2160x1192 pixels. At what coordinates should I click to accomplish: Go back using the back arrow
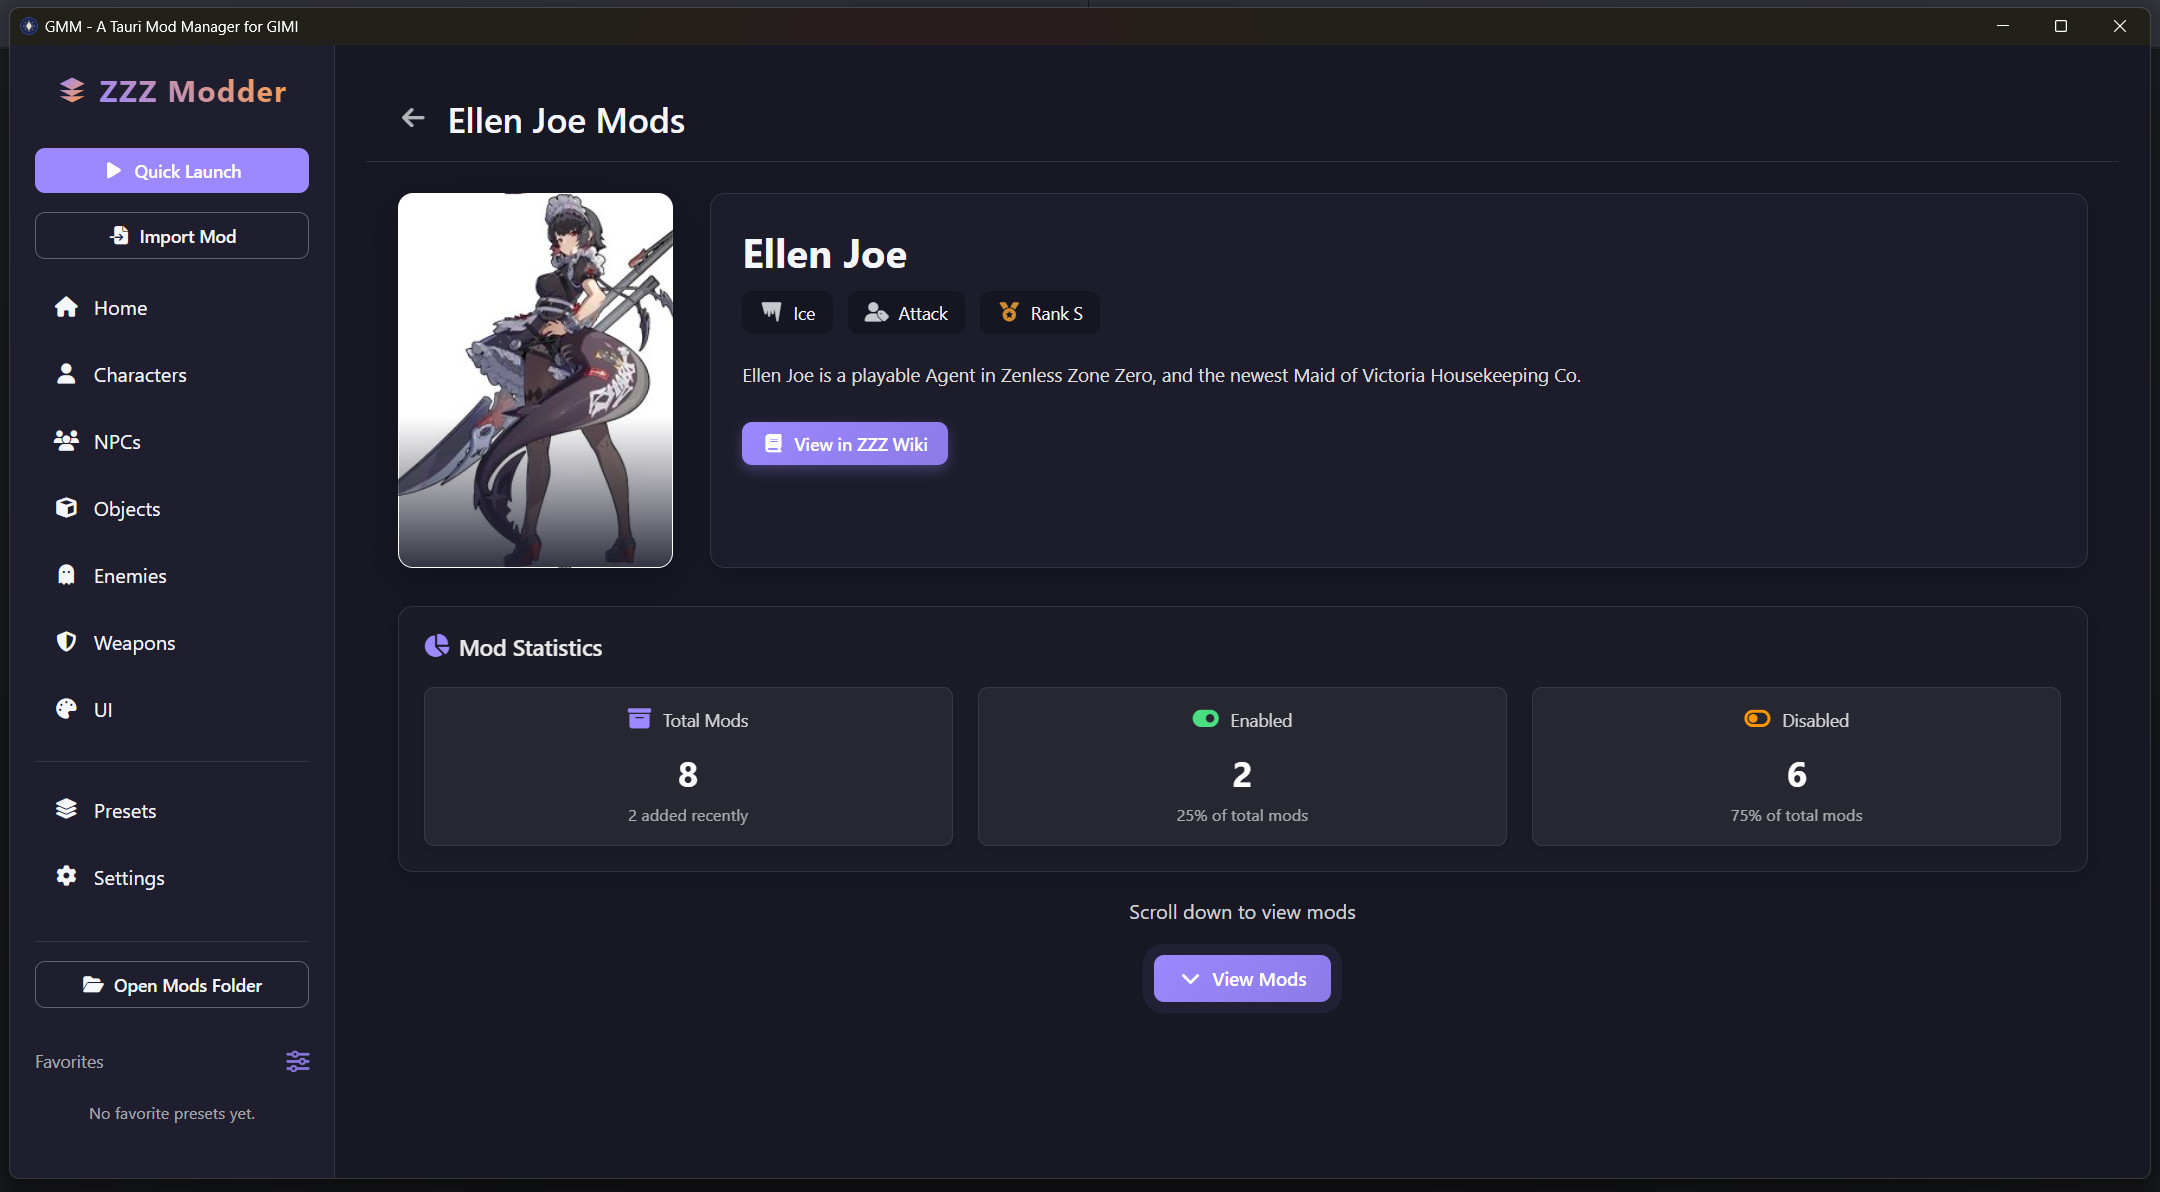[413, 118]
